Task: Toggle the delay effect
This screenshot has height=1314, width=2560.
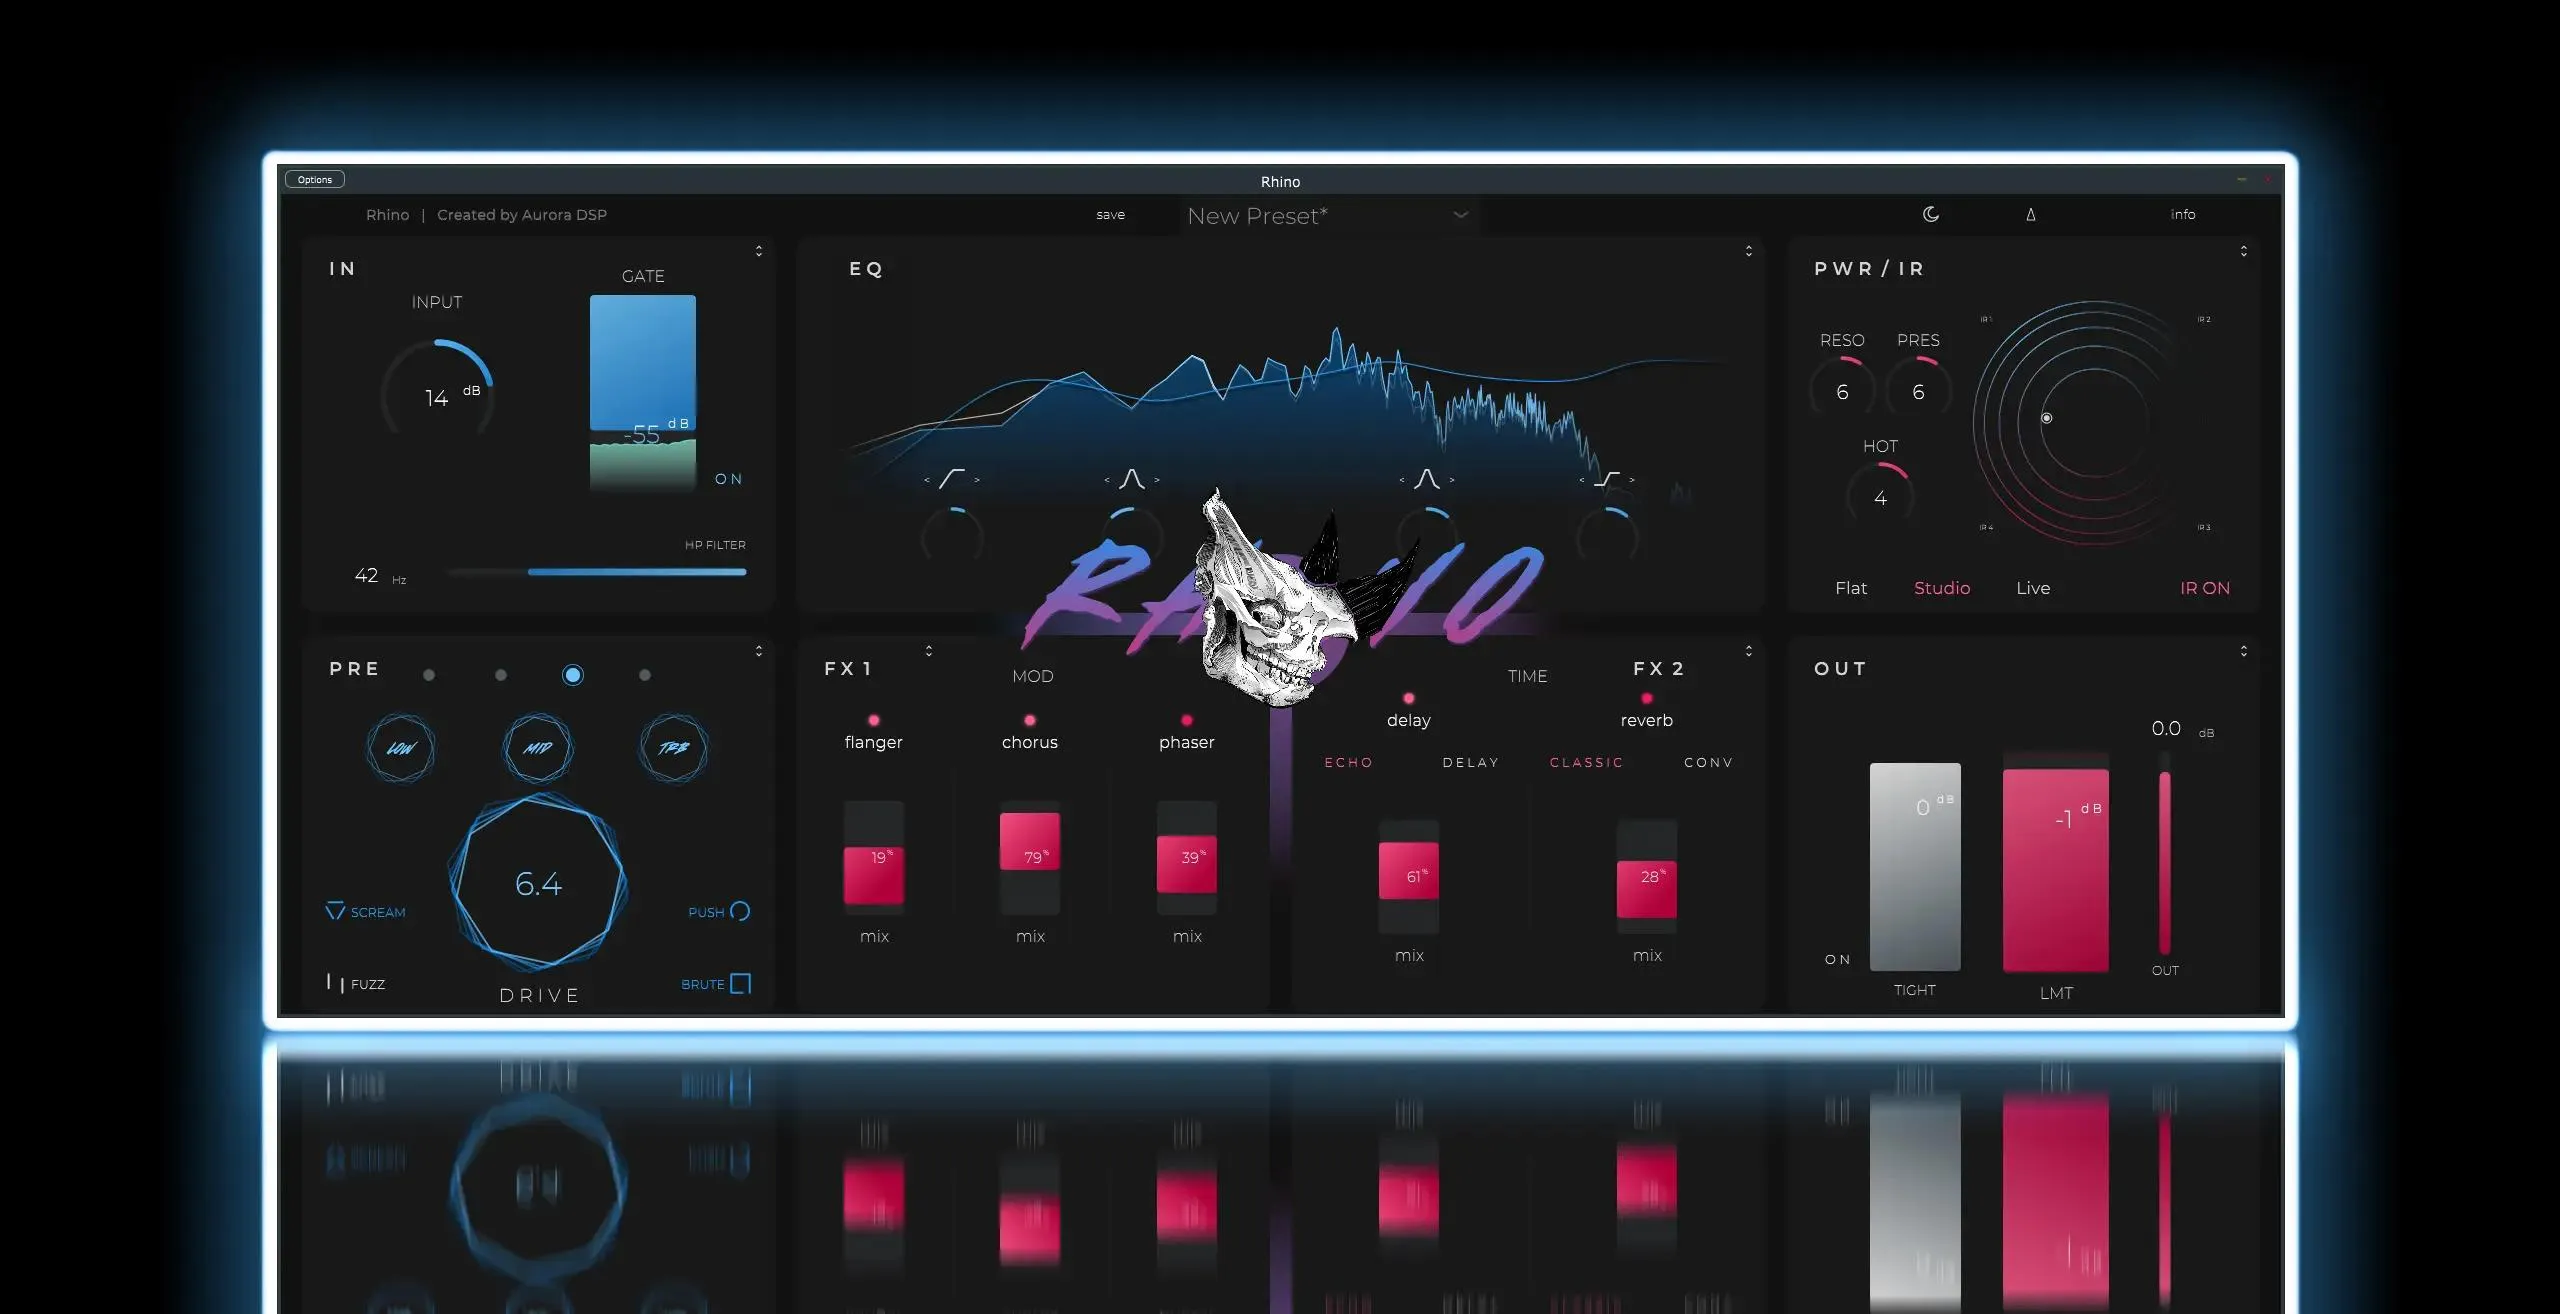Action: (1408, 698)
